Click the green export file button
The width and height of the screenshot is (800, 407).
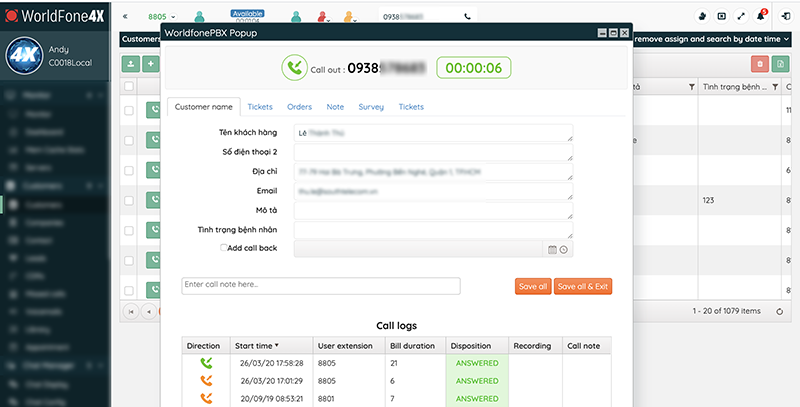click(x=780, y=64)
